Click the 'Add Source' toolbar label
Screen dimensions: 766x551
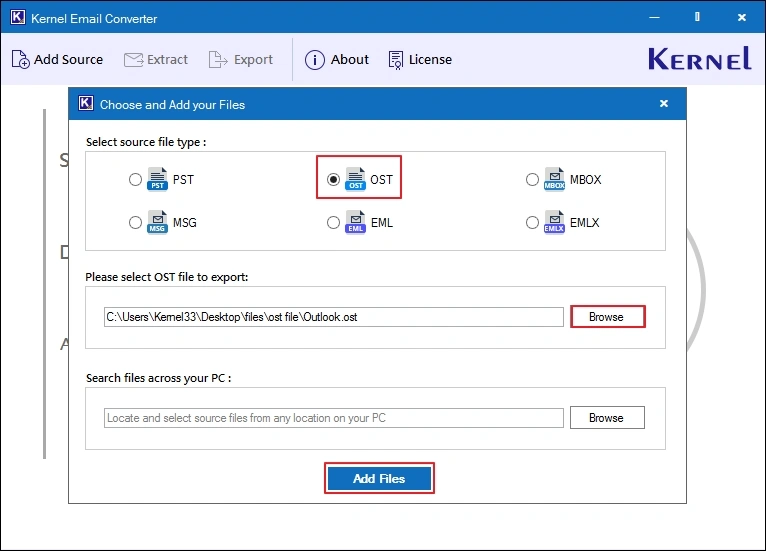[x=68, y=60]
